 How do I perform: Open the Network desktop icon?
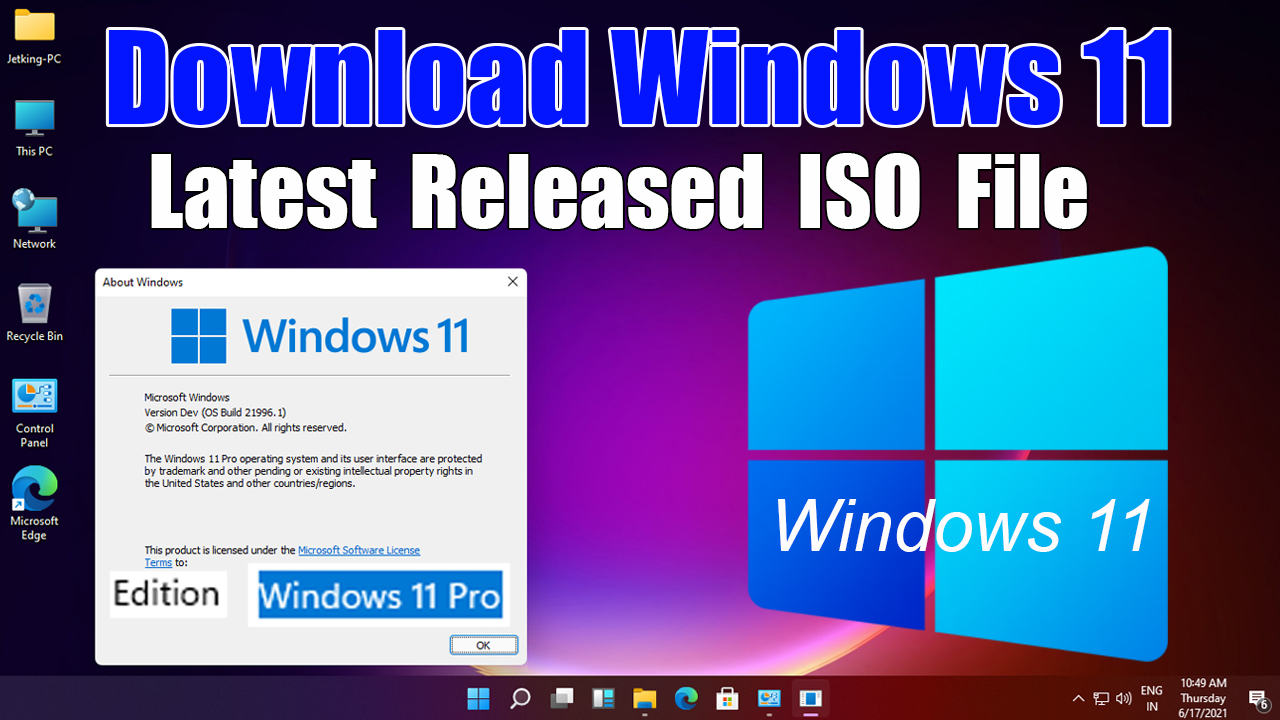(34, 219)
